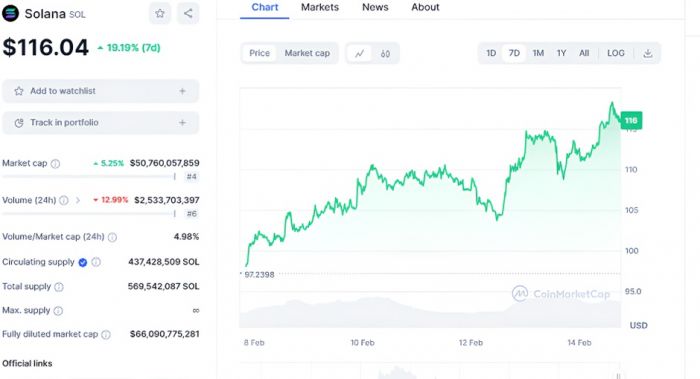Show Total supply info icon
The height and width of the screenshot is (379, 700).
click(59, 287)
